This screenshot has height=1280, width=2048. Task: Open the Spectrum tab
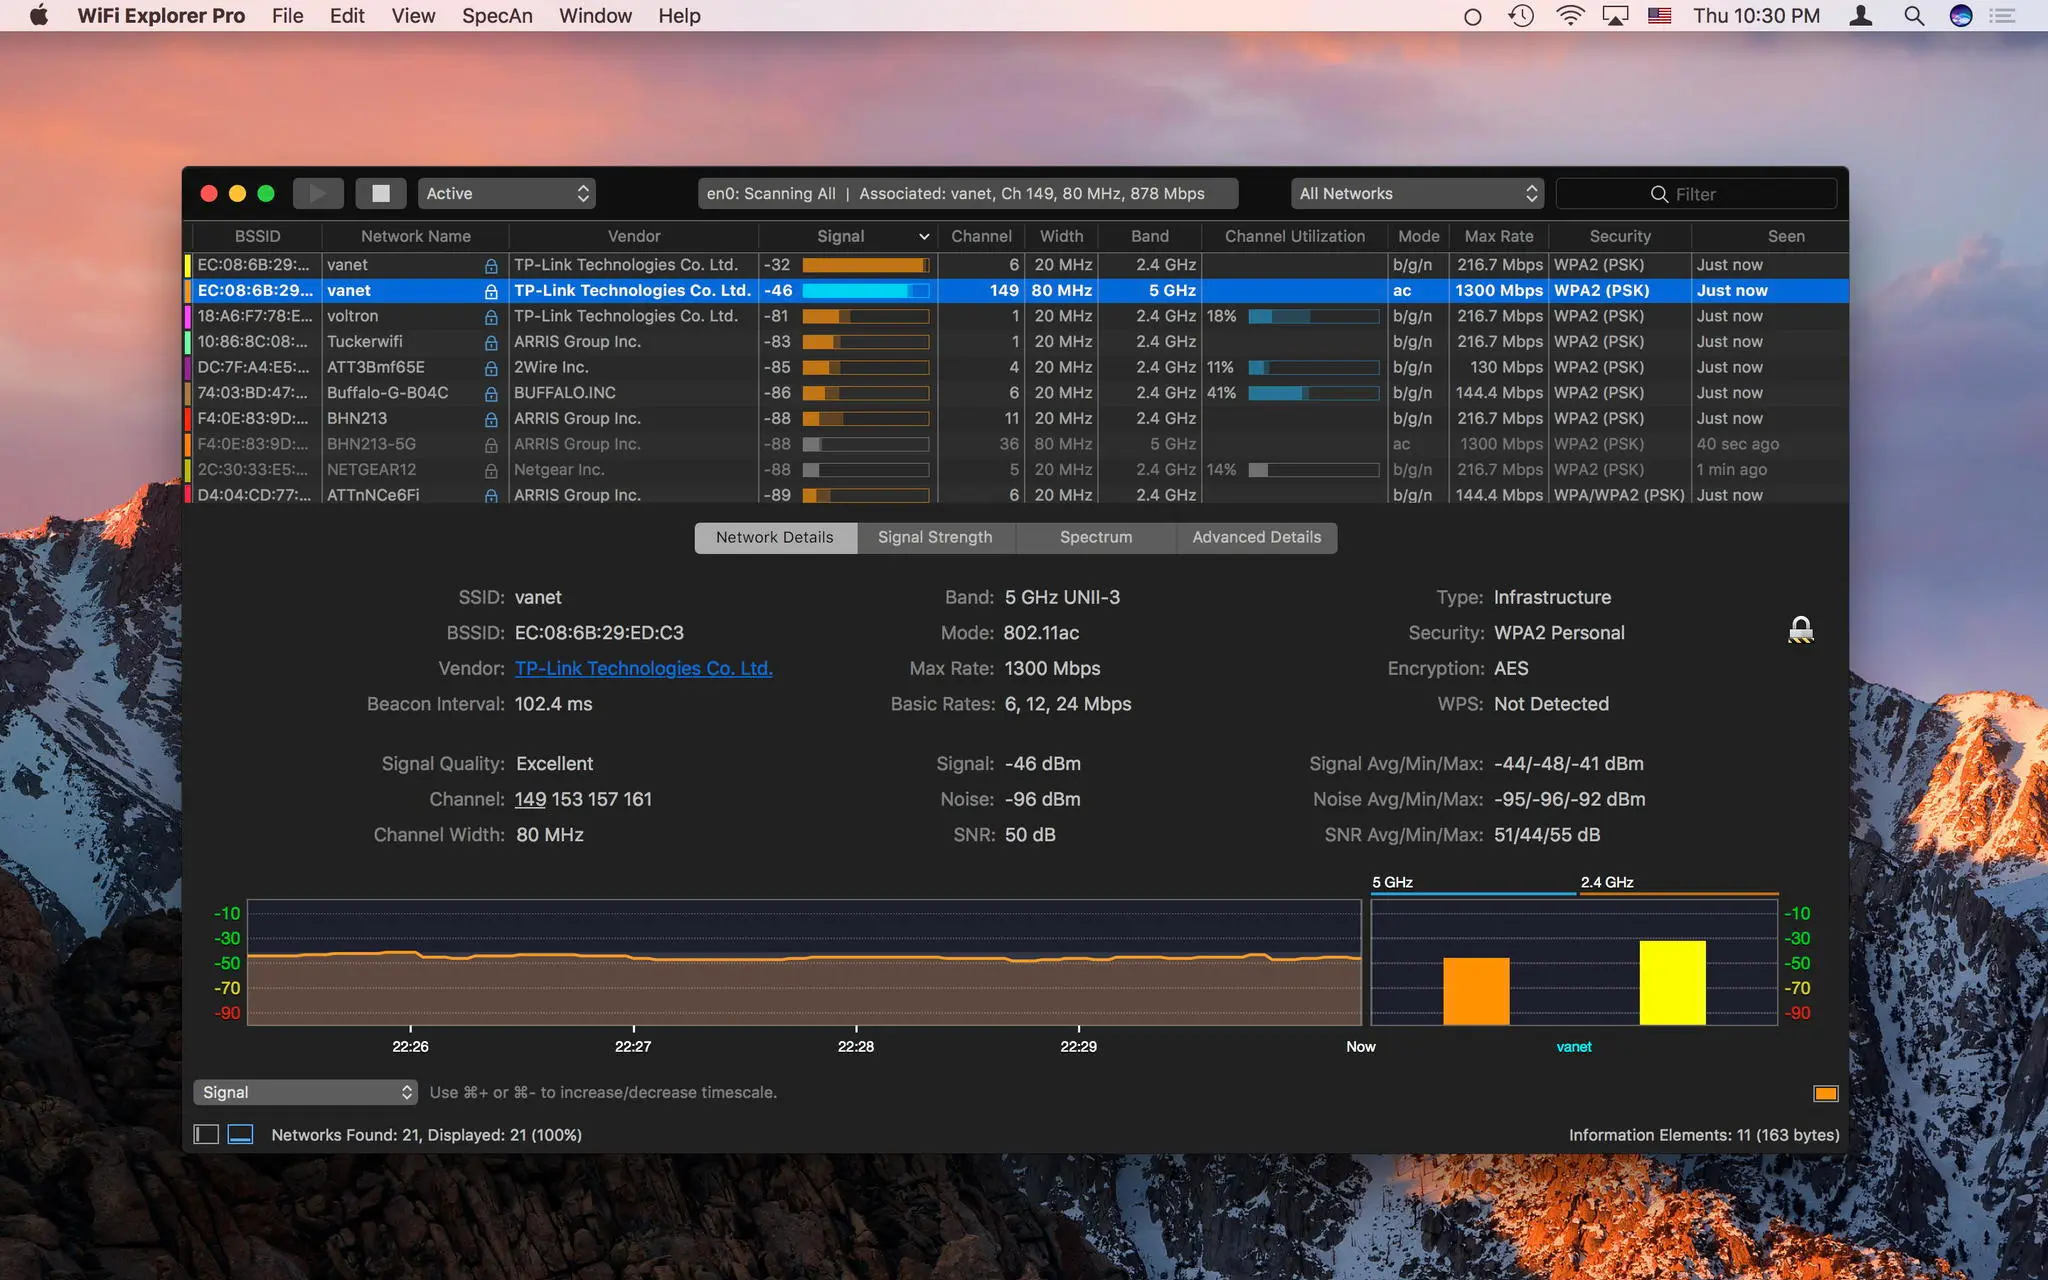1096,537
